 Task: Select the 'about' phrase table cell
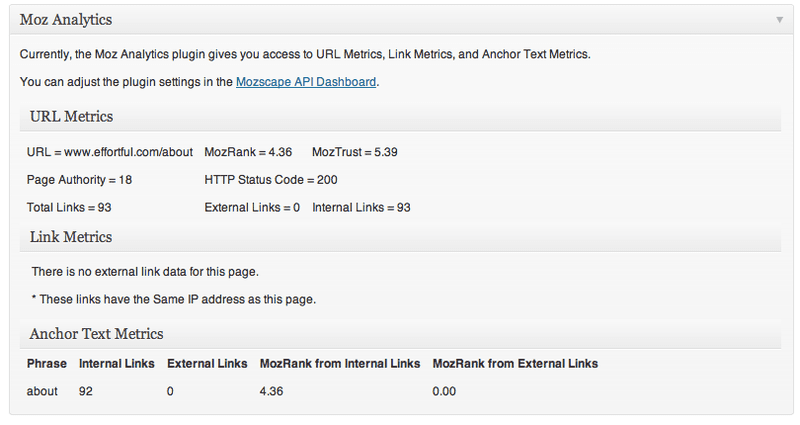point(43,391)
